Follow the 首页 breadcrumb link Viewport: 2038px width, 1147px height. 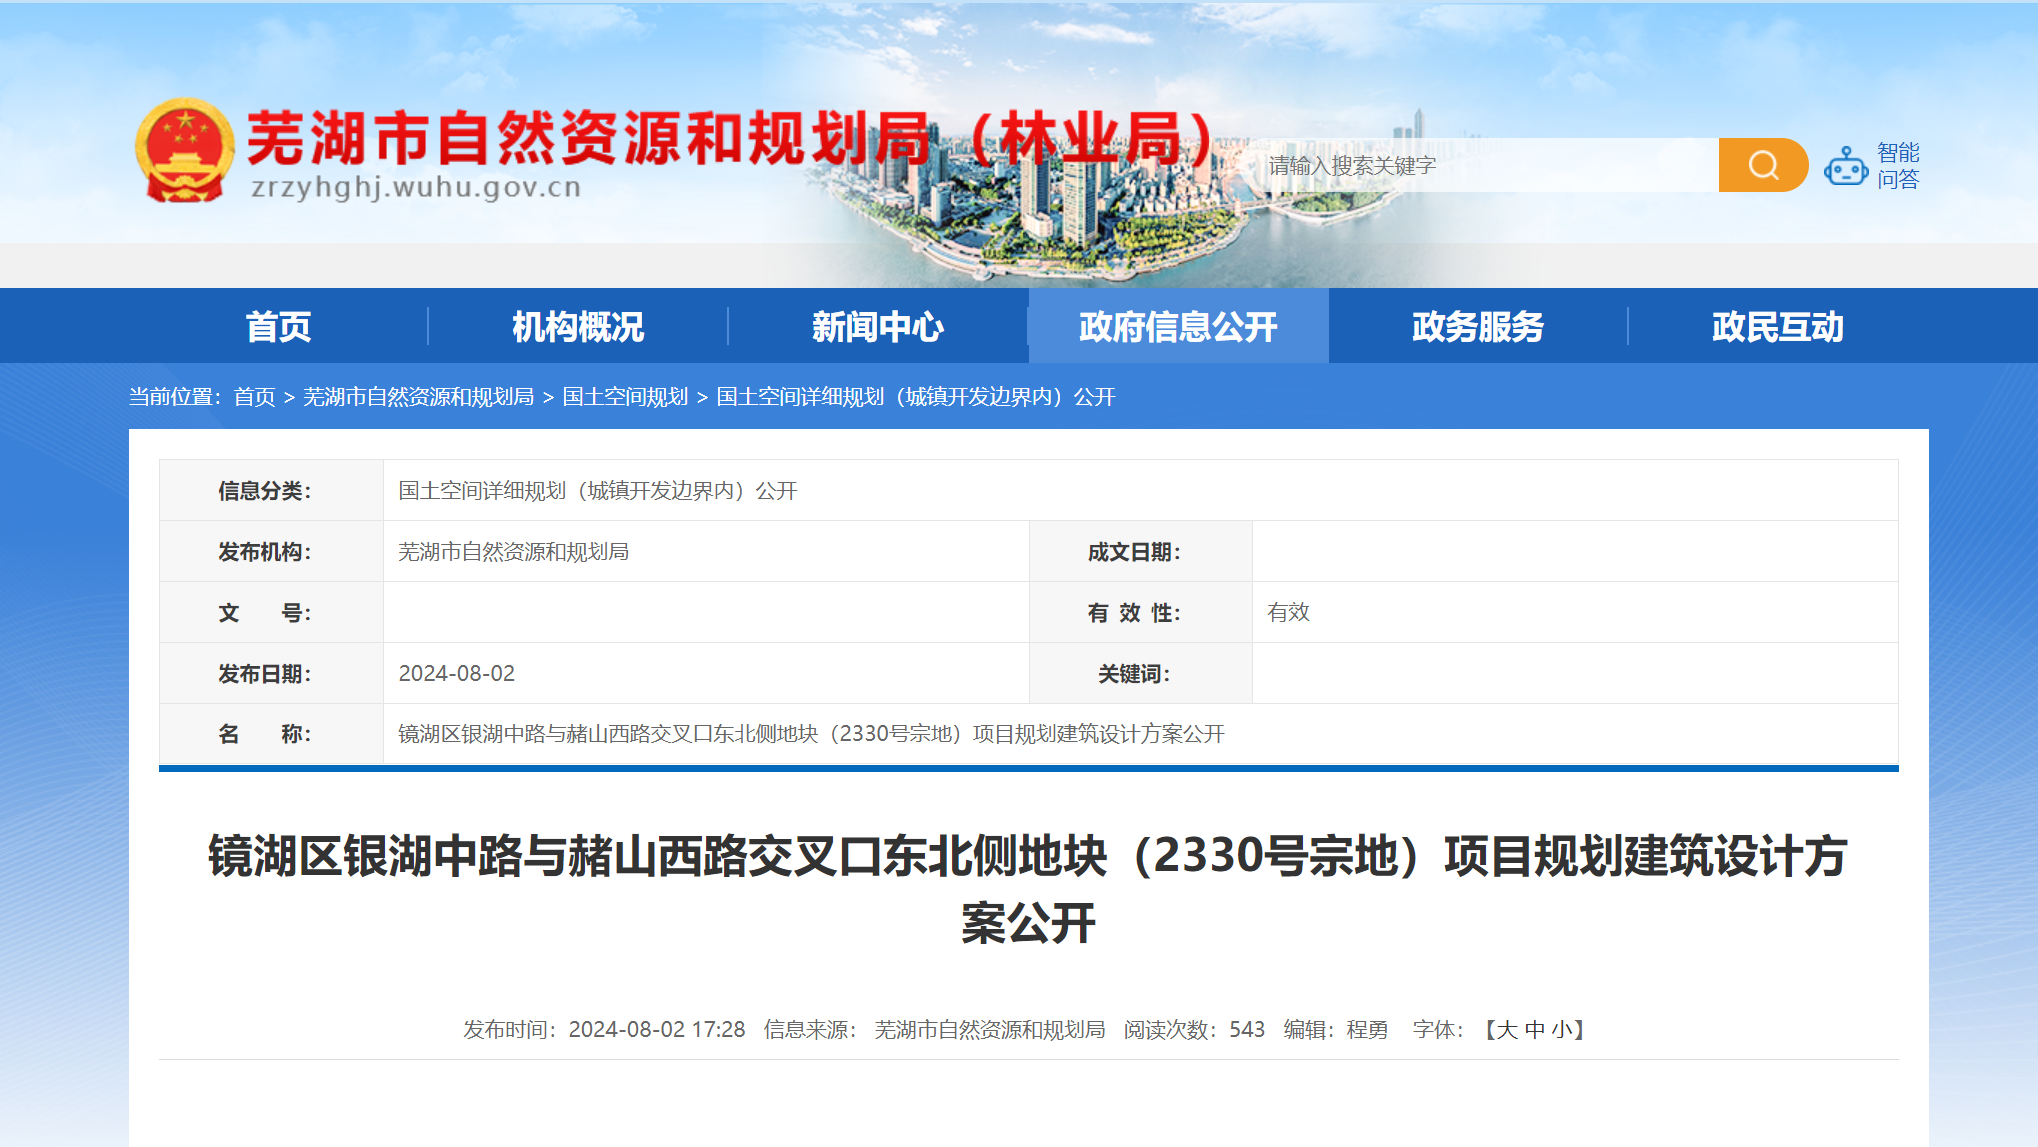[x=254, y=397]
